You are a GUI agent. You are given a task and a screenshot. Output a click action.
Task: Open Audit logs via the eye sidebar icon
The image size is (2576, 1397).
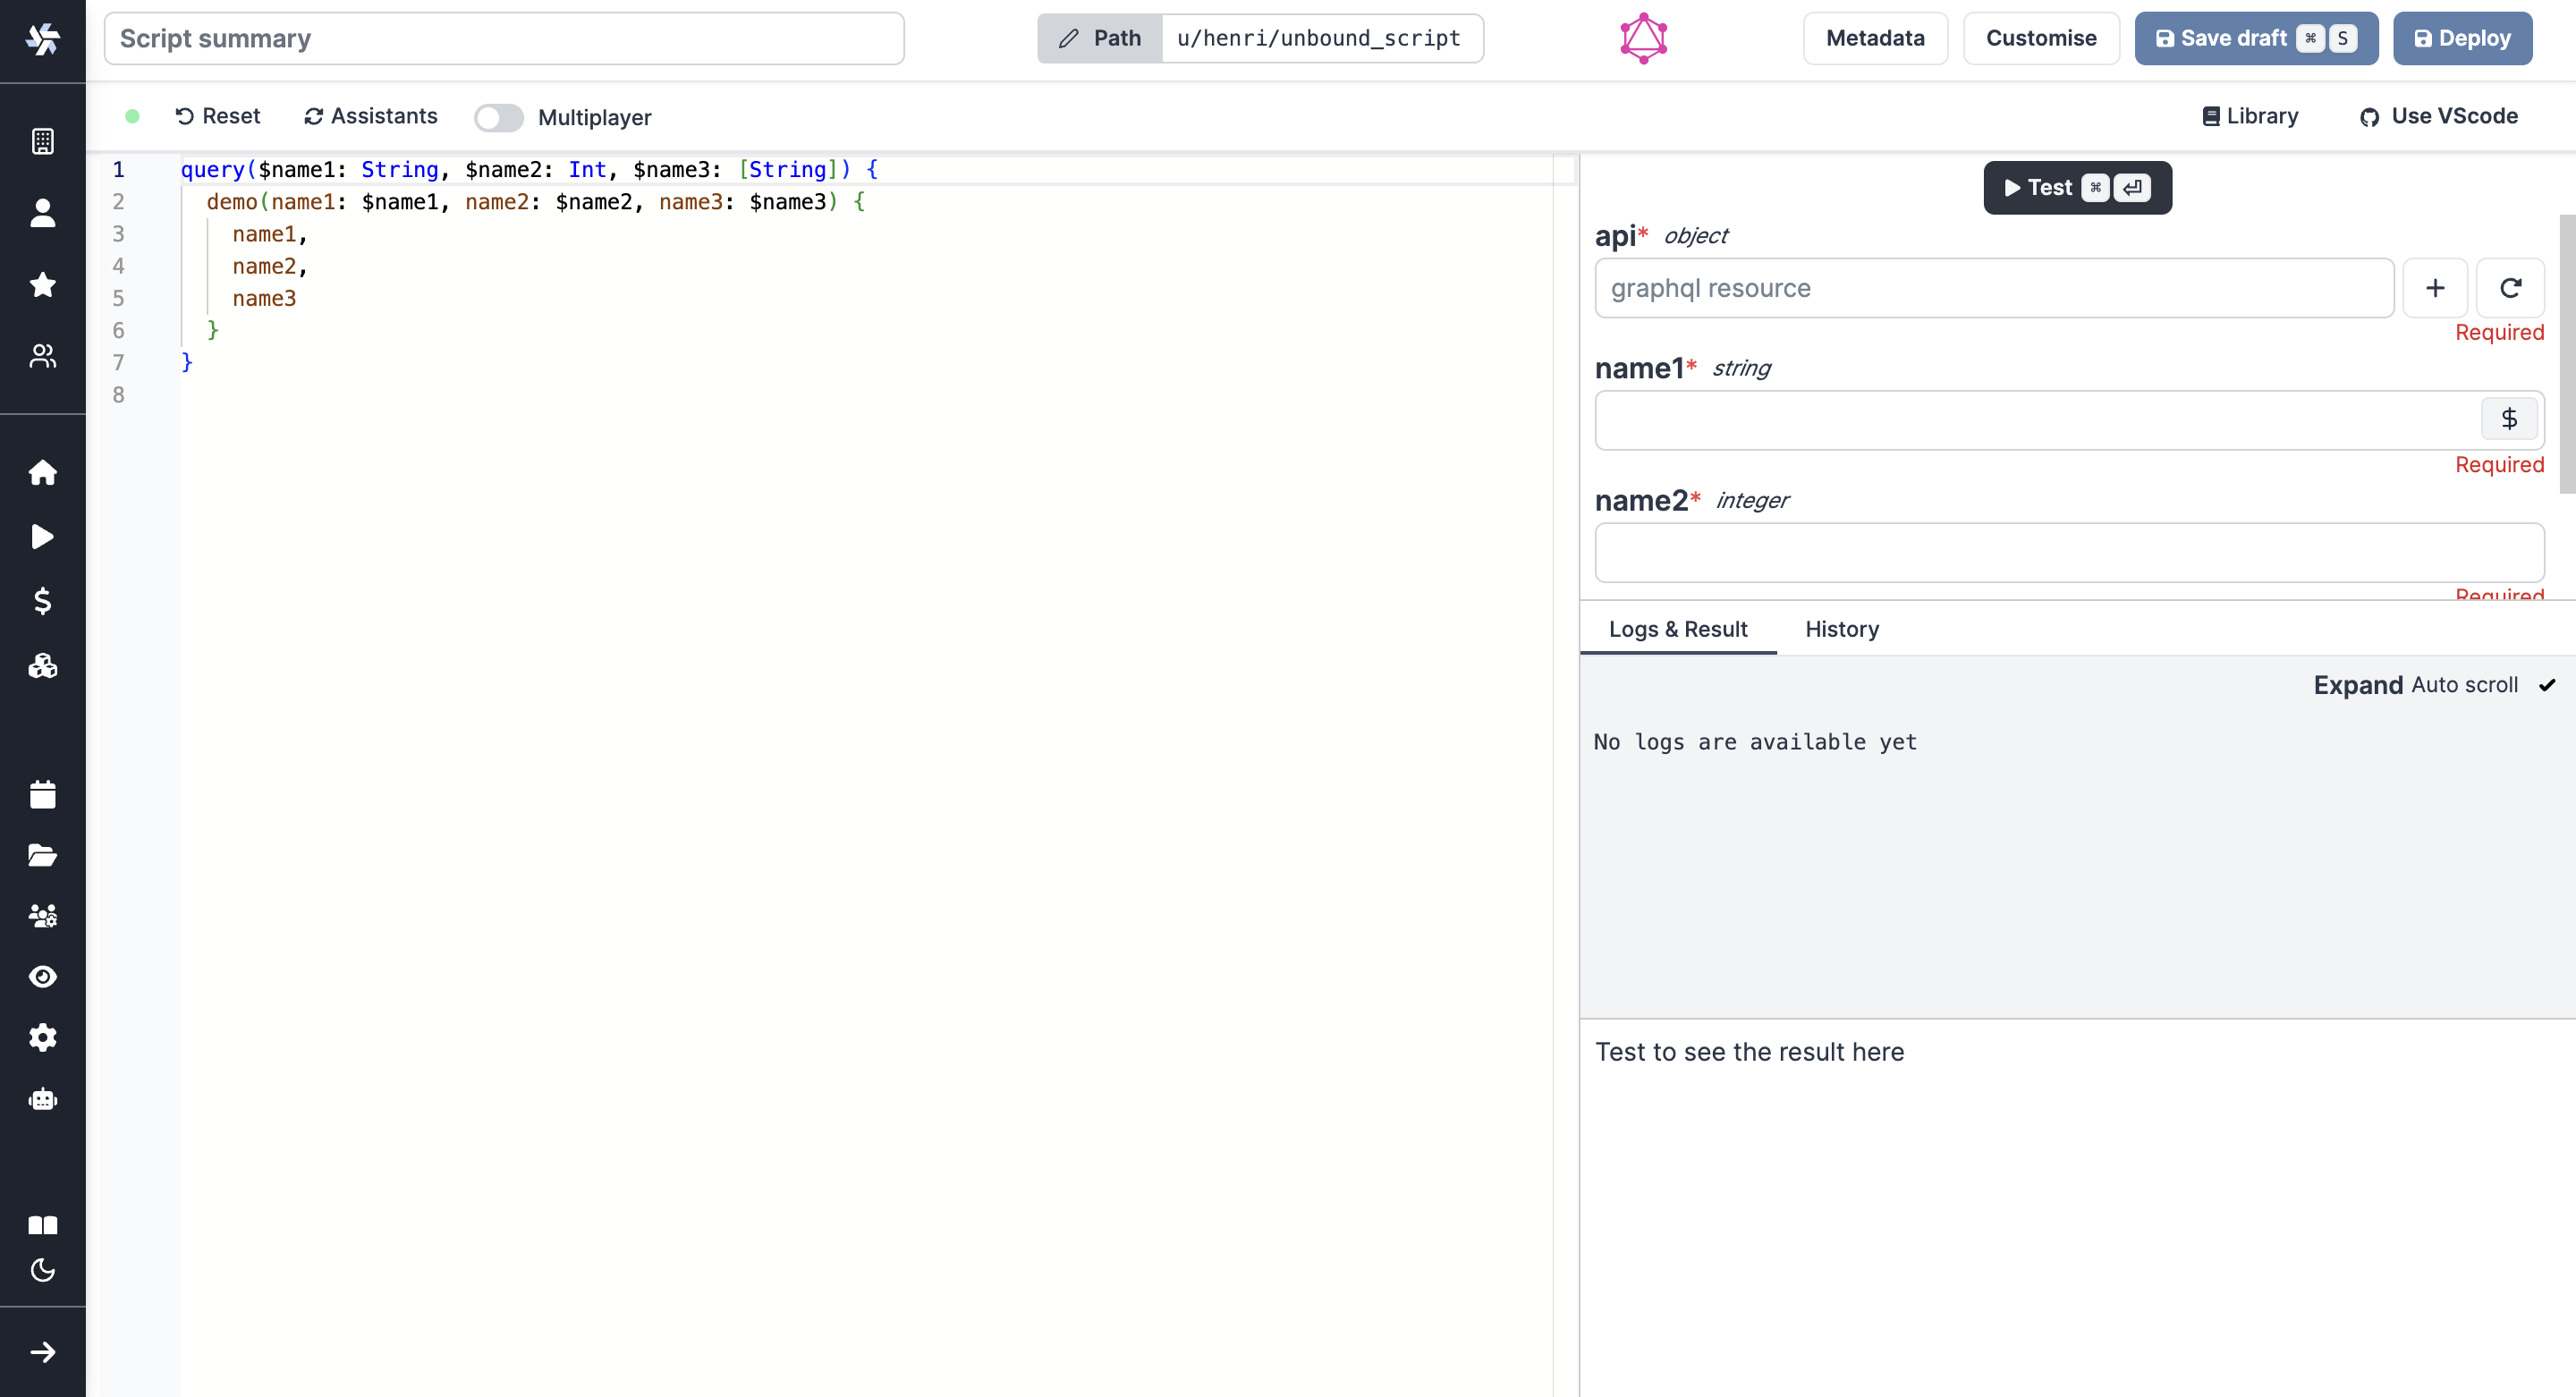pos(43,977)
